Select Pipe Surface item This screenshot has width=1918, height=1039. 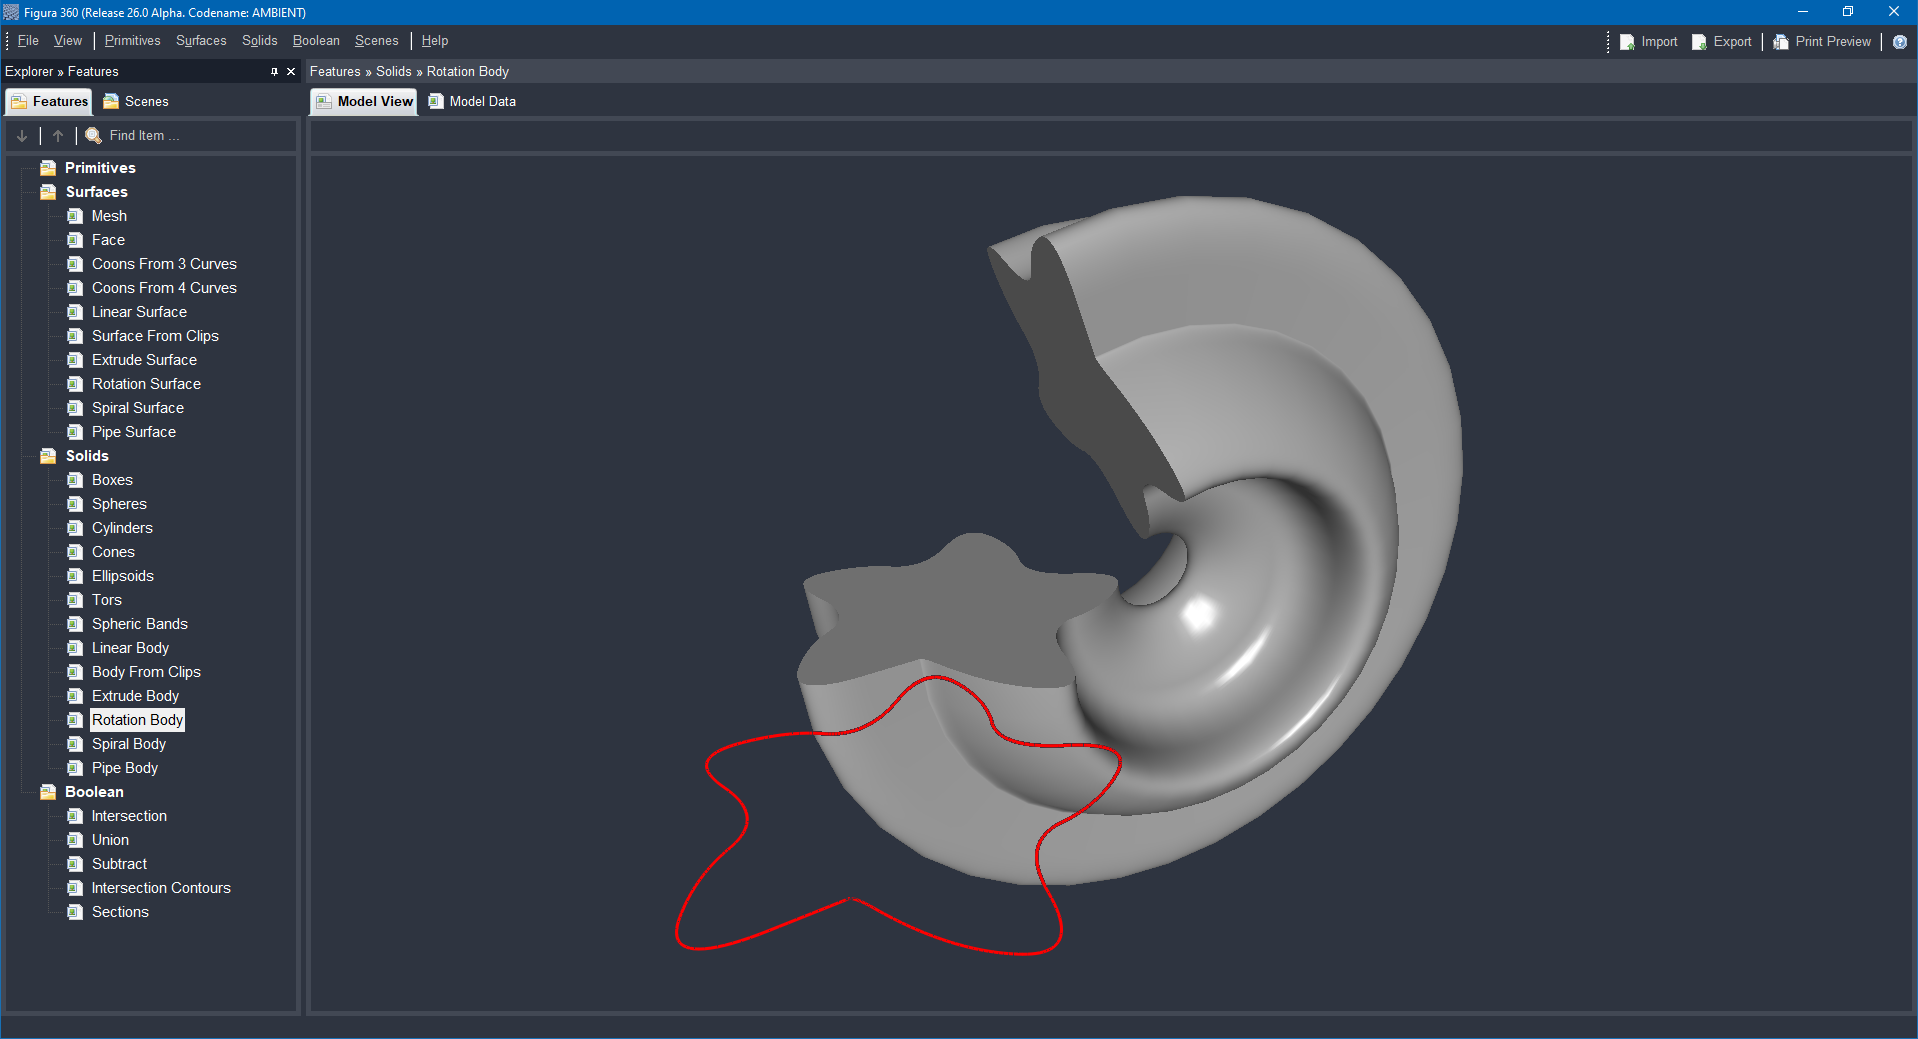[x=134, y=432]
